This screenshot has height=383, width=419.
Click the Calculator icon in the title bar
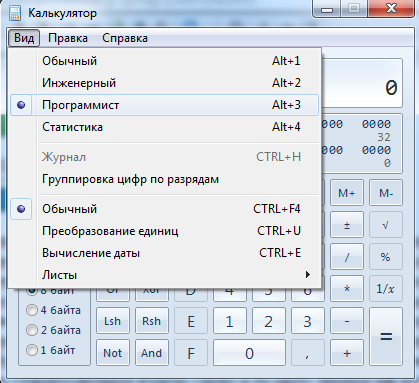coord(15,13)
